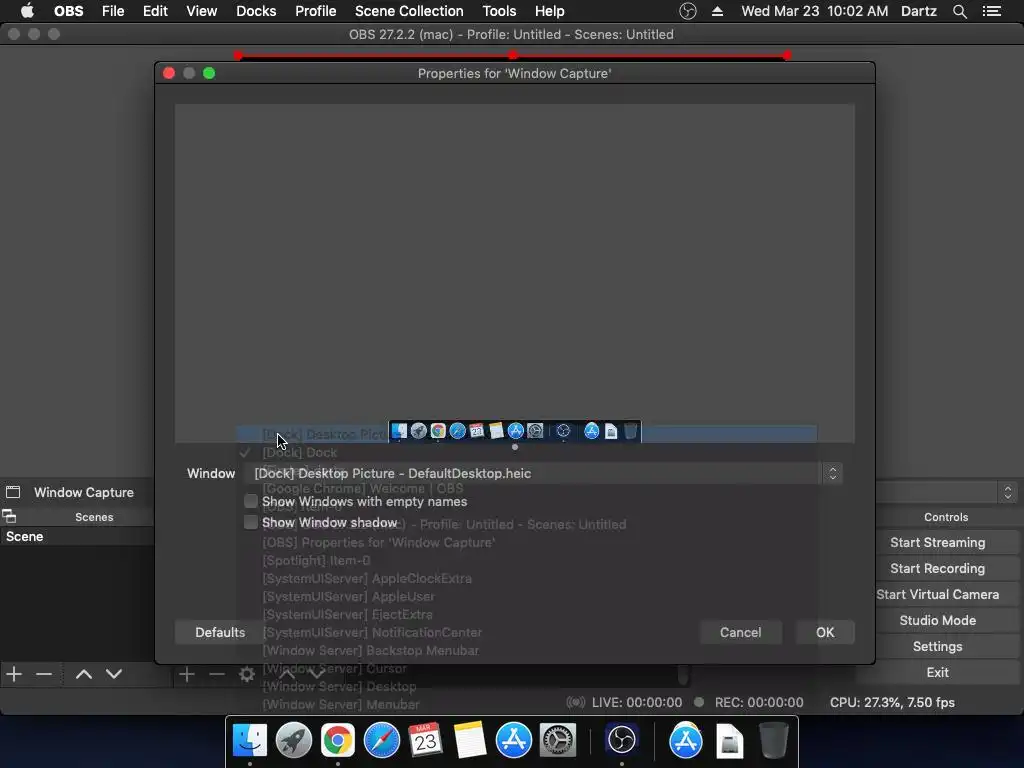Image resolution: width=1024 pixels, height=768 pixels.
Task: Toggle Studio Mode
Action: pos(938,620)
